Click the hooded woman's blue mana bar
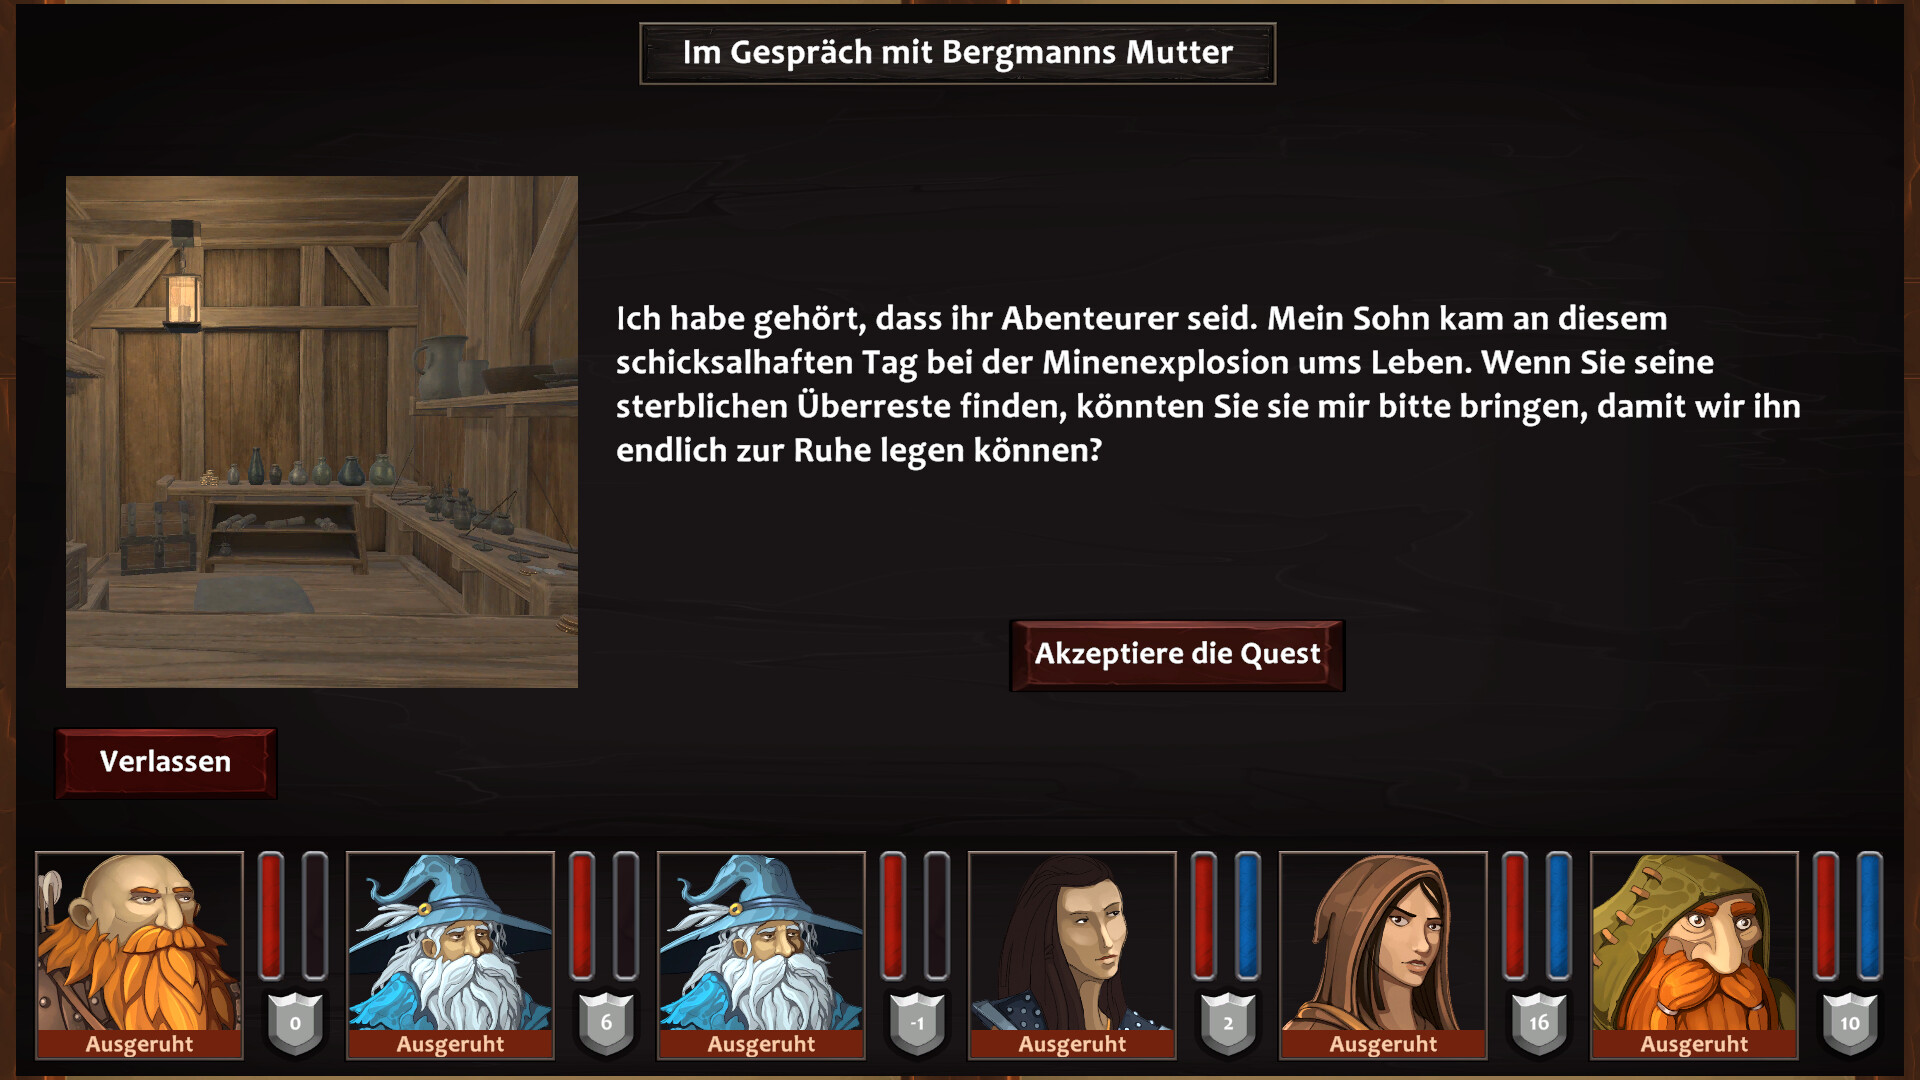This screenshot has height=1080, width=1920. (x=1559, y=916)
